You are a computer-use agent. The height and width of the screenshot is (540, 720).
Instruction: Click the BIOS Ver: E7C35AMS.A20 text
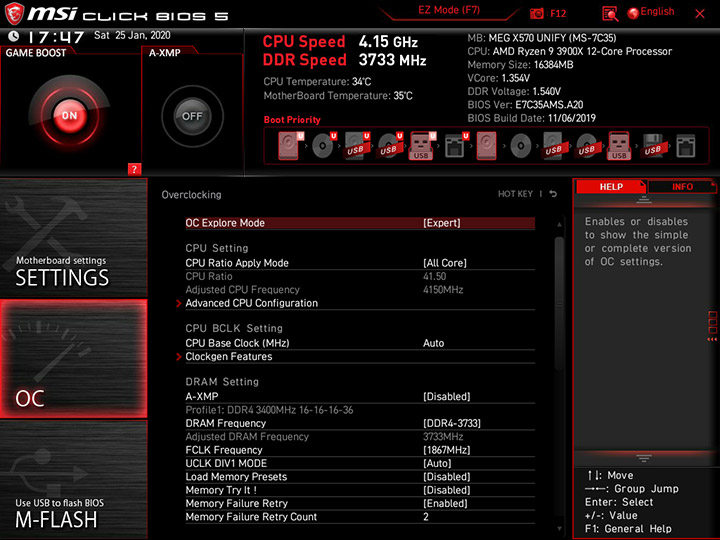(x=525, y=105)
